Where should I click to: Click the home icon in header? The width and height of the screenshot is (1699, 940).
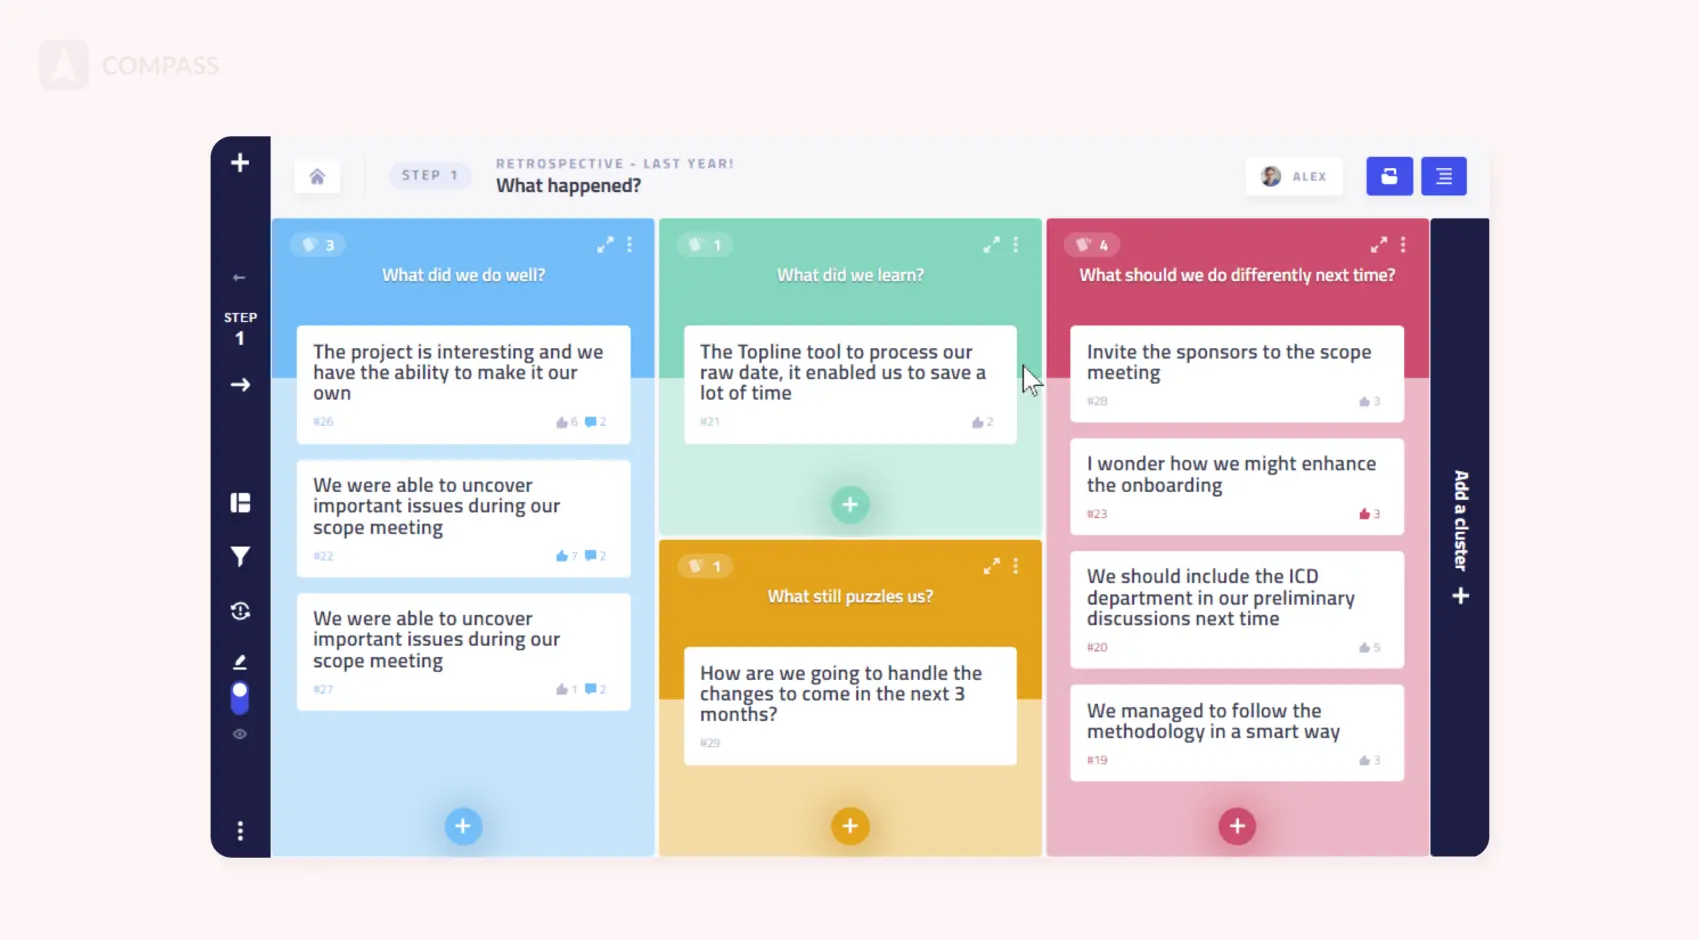click(317, 177)
